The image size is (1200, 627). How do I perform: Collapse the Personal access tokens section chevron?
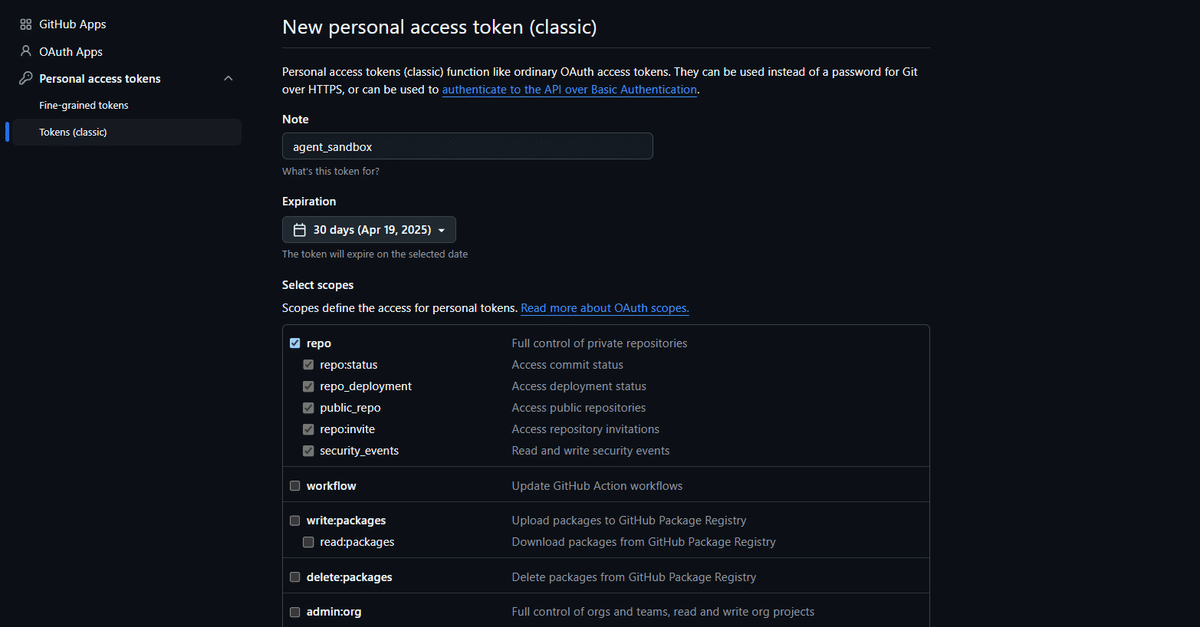(228, 78)
